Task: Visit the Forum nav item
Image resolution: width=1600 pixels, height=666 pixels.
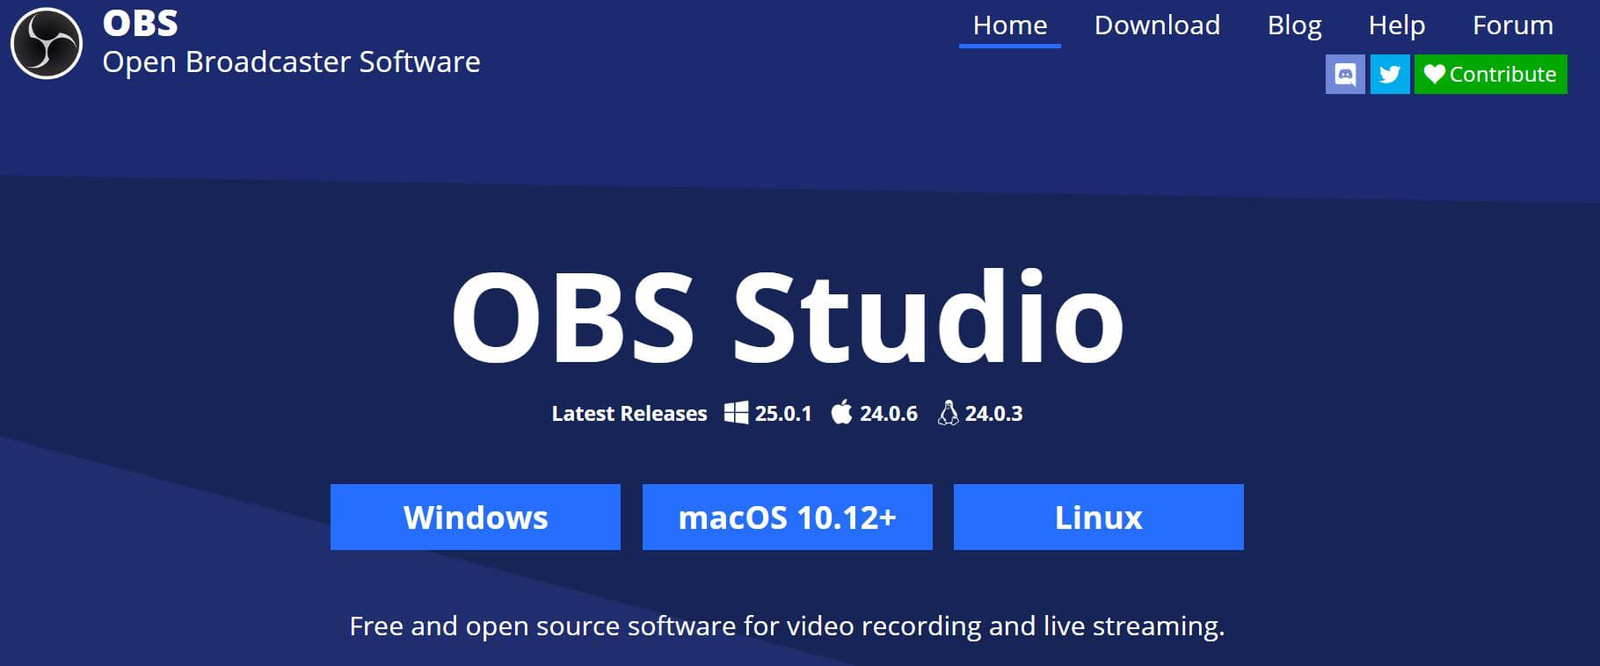Action: pos(1513,25)
